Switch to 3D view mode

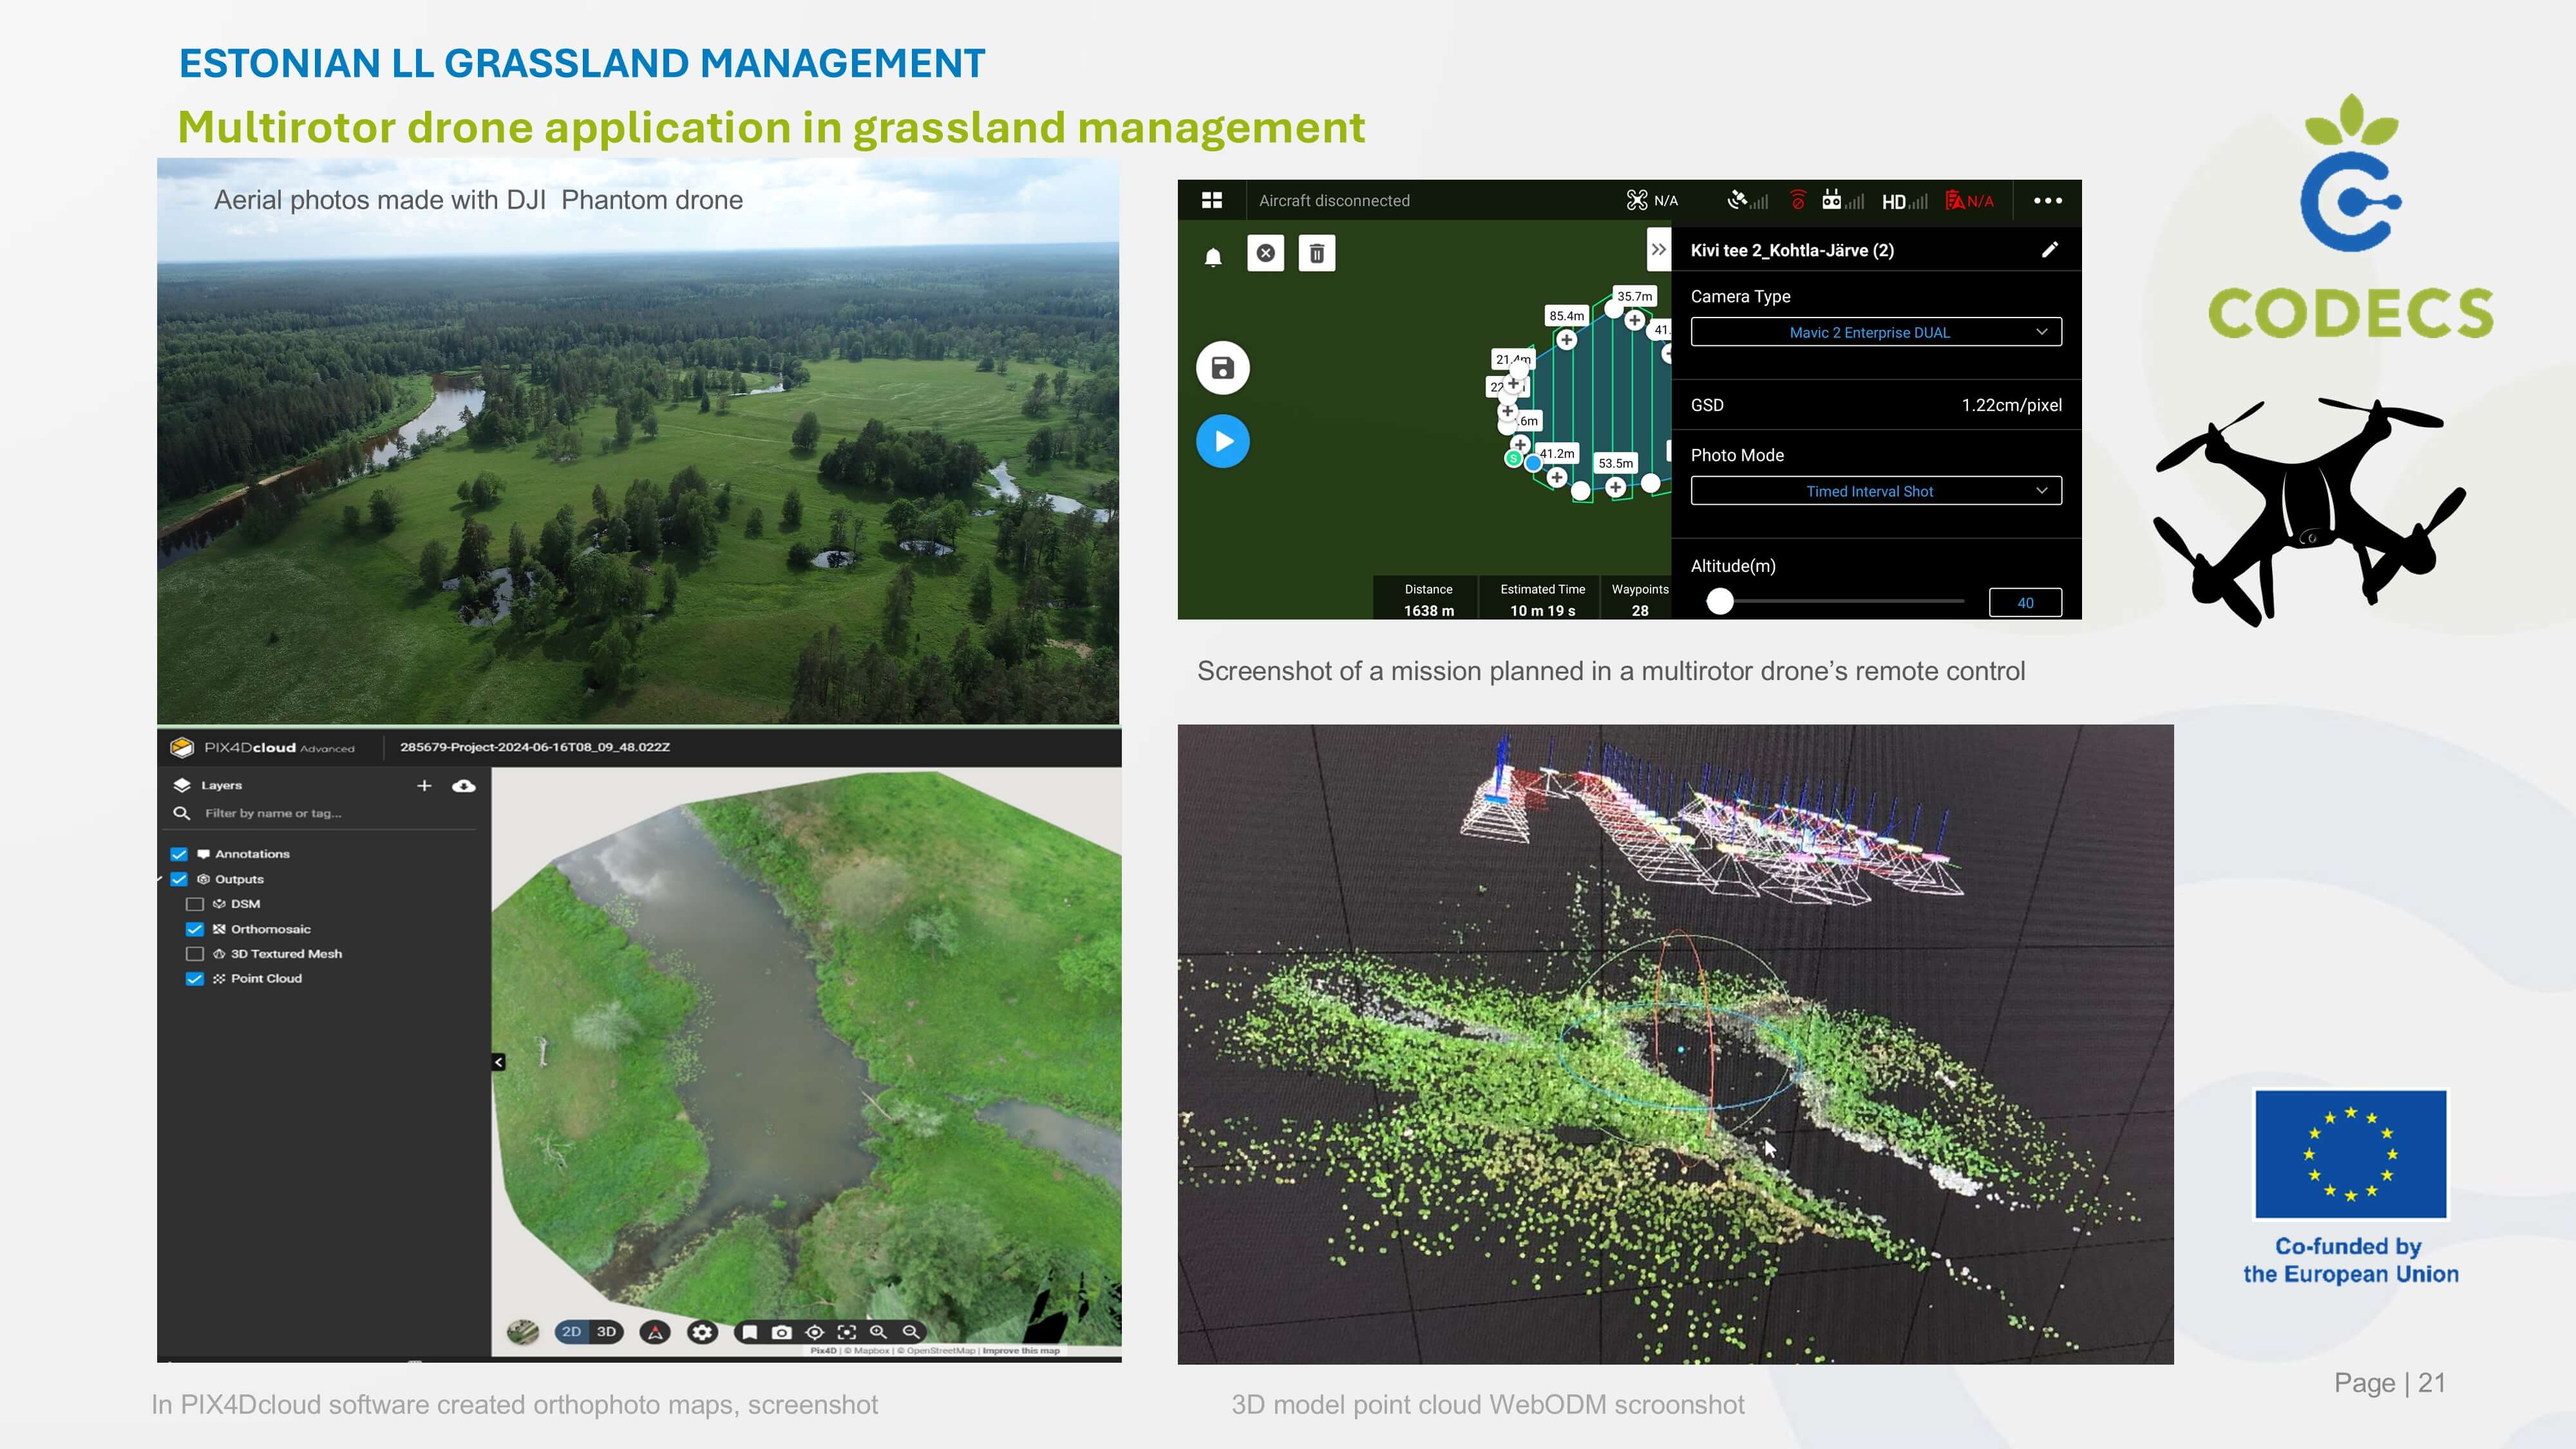tap(607, 1332)
